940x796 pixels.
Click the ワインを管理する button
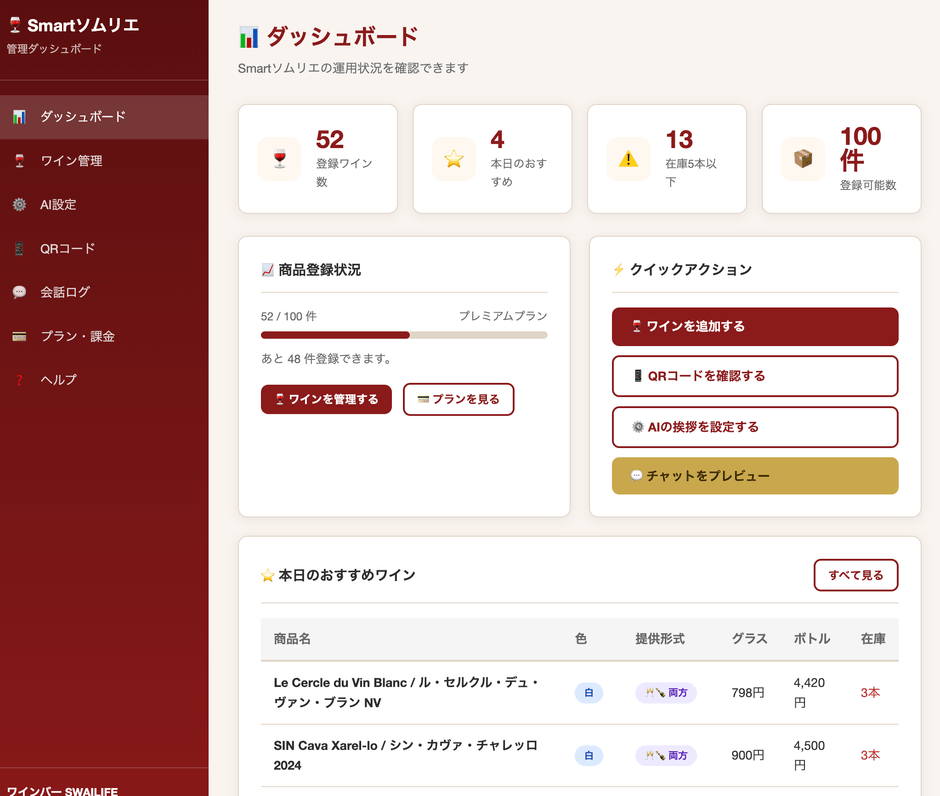[326, 399]
